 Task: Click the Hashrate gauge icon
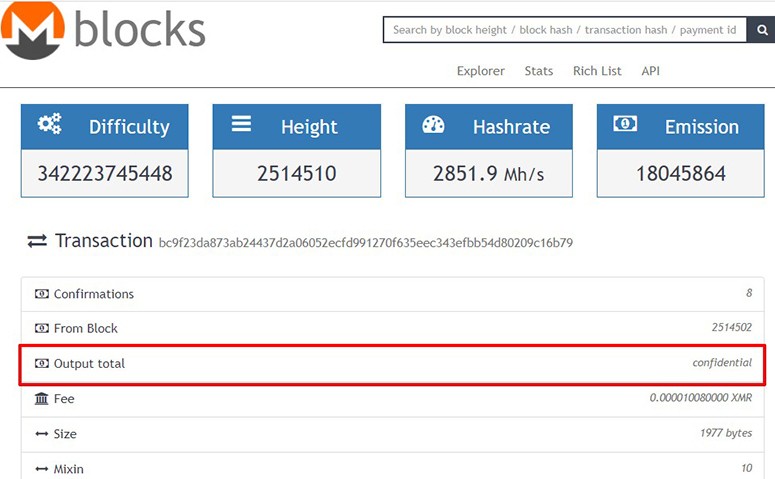pyautogui.click(x=433, y=125)
